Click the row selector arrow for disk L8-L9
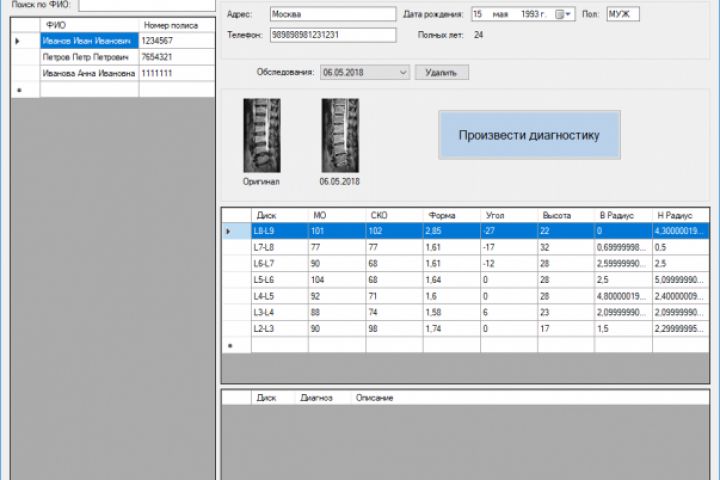 228,231
